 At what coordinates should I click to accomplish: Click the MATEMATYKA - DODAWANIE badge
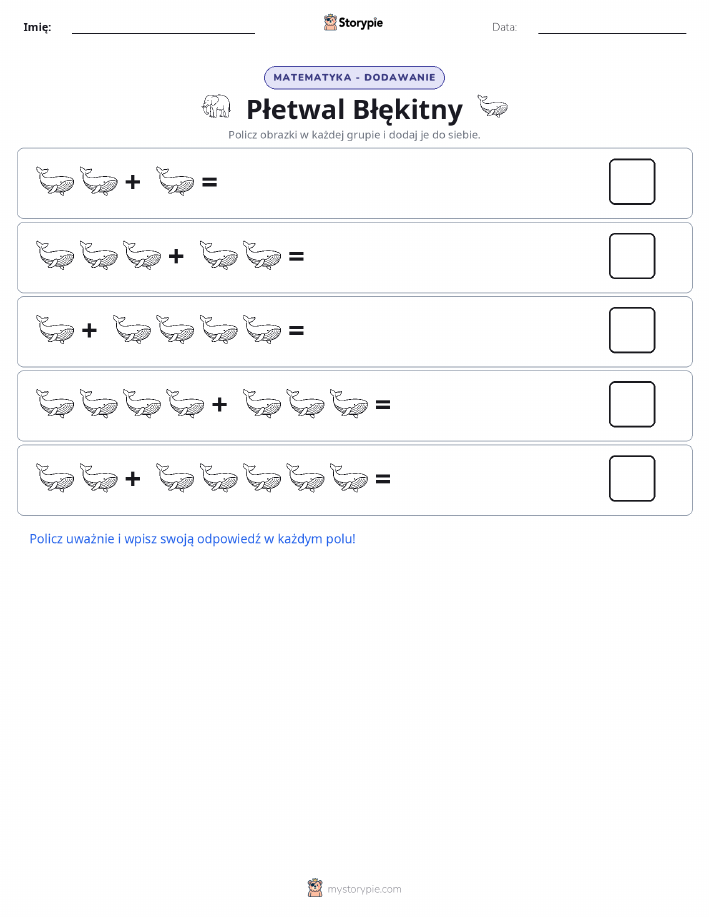pos(354,77)
